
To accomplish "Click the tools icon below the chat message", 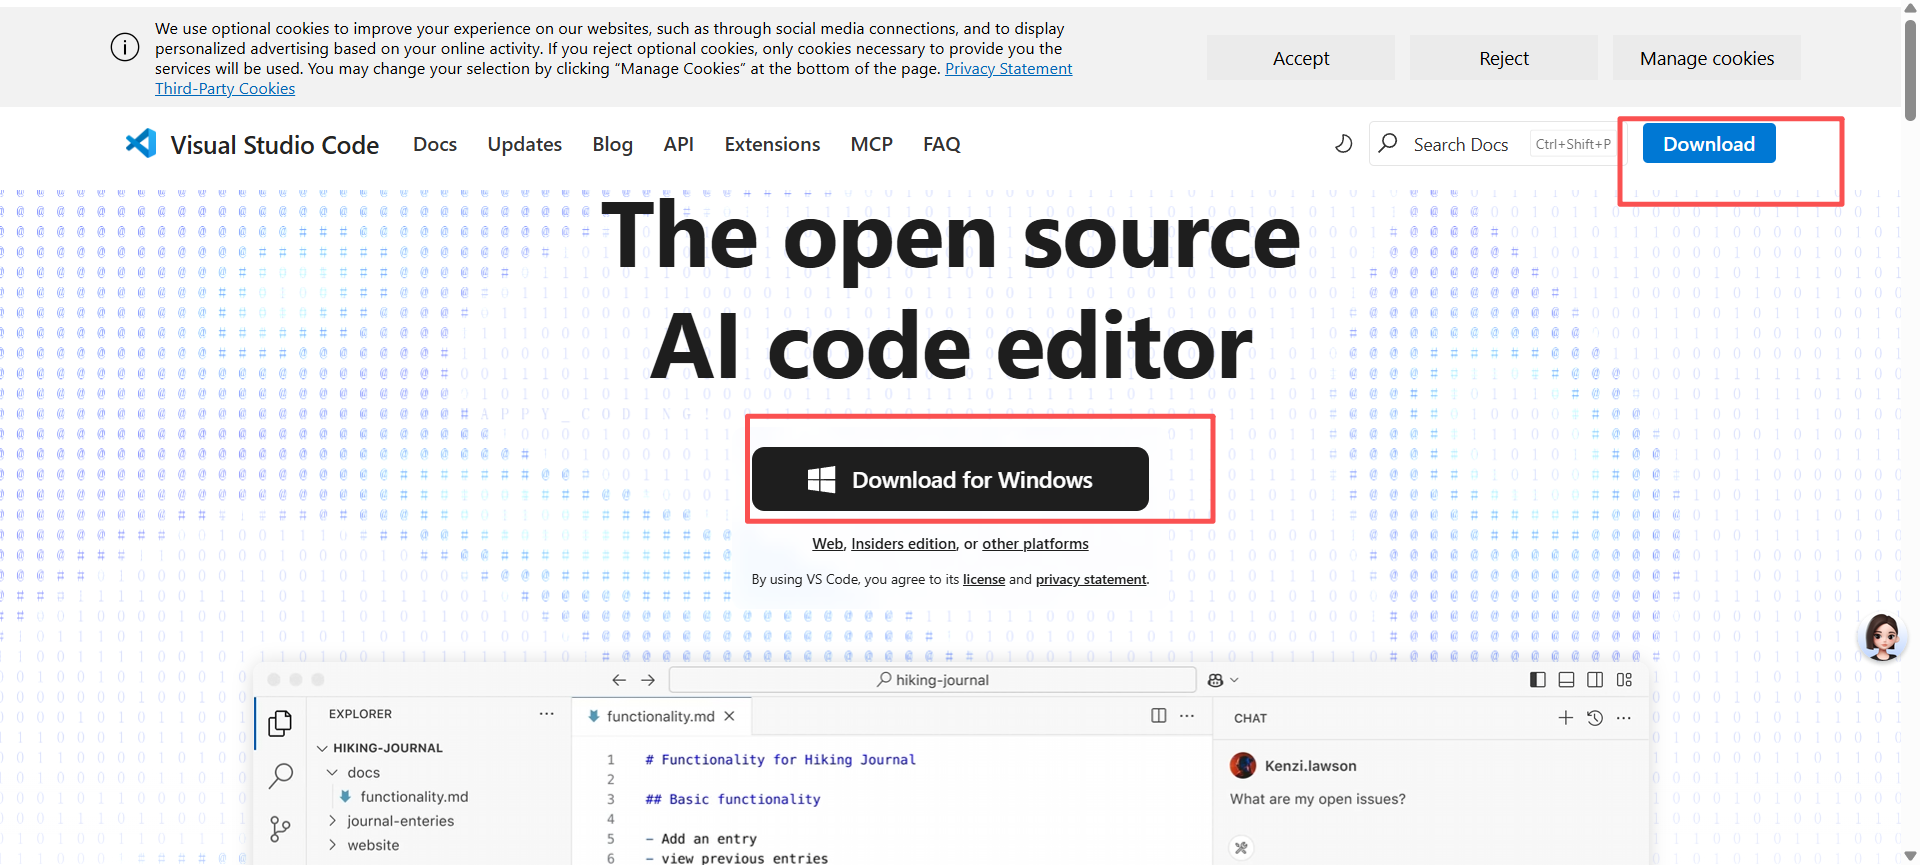I will 1241,848.
